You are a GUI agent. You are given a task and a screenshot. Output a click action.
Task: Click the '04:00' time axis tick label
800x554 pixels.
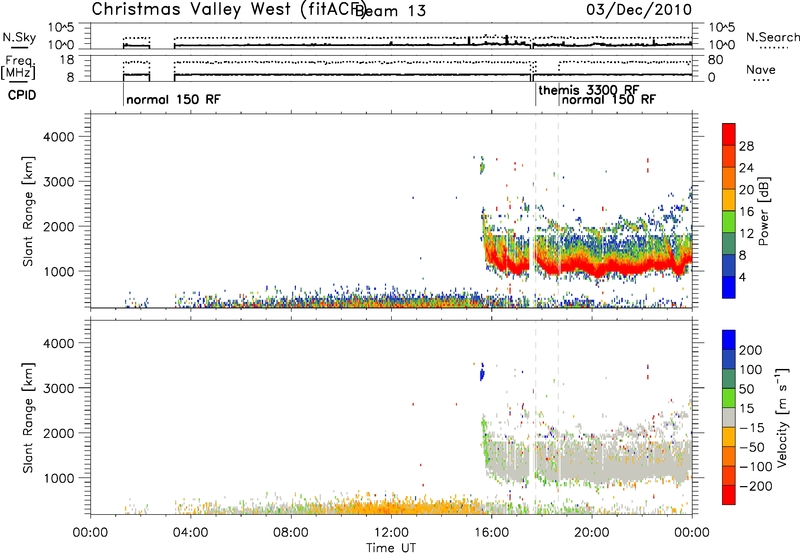click(x=190, y=533)
